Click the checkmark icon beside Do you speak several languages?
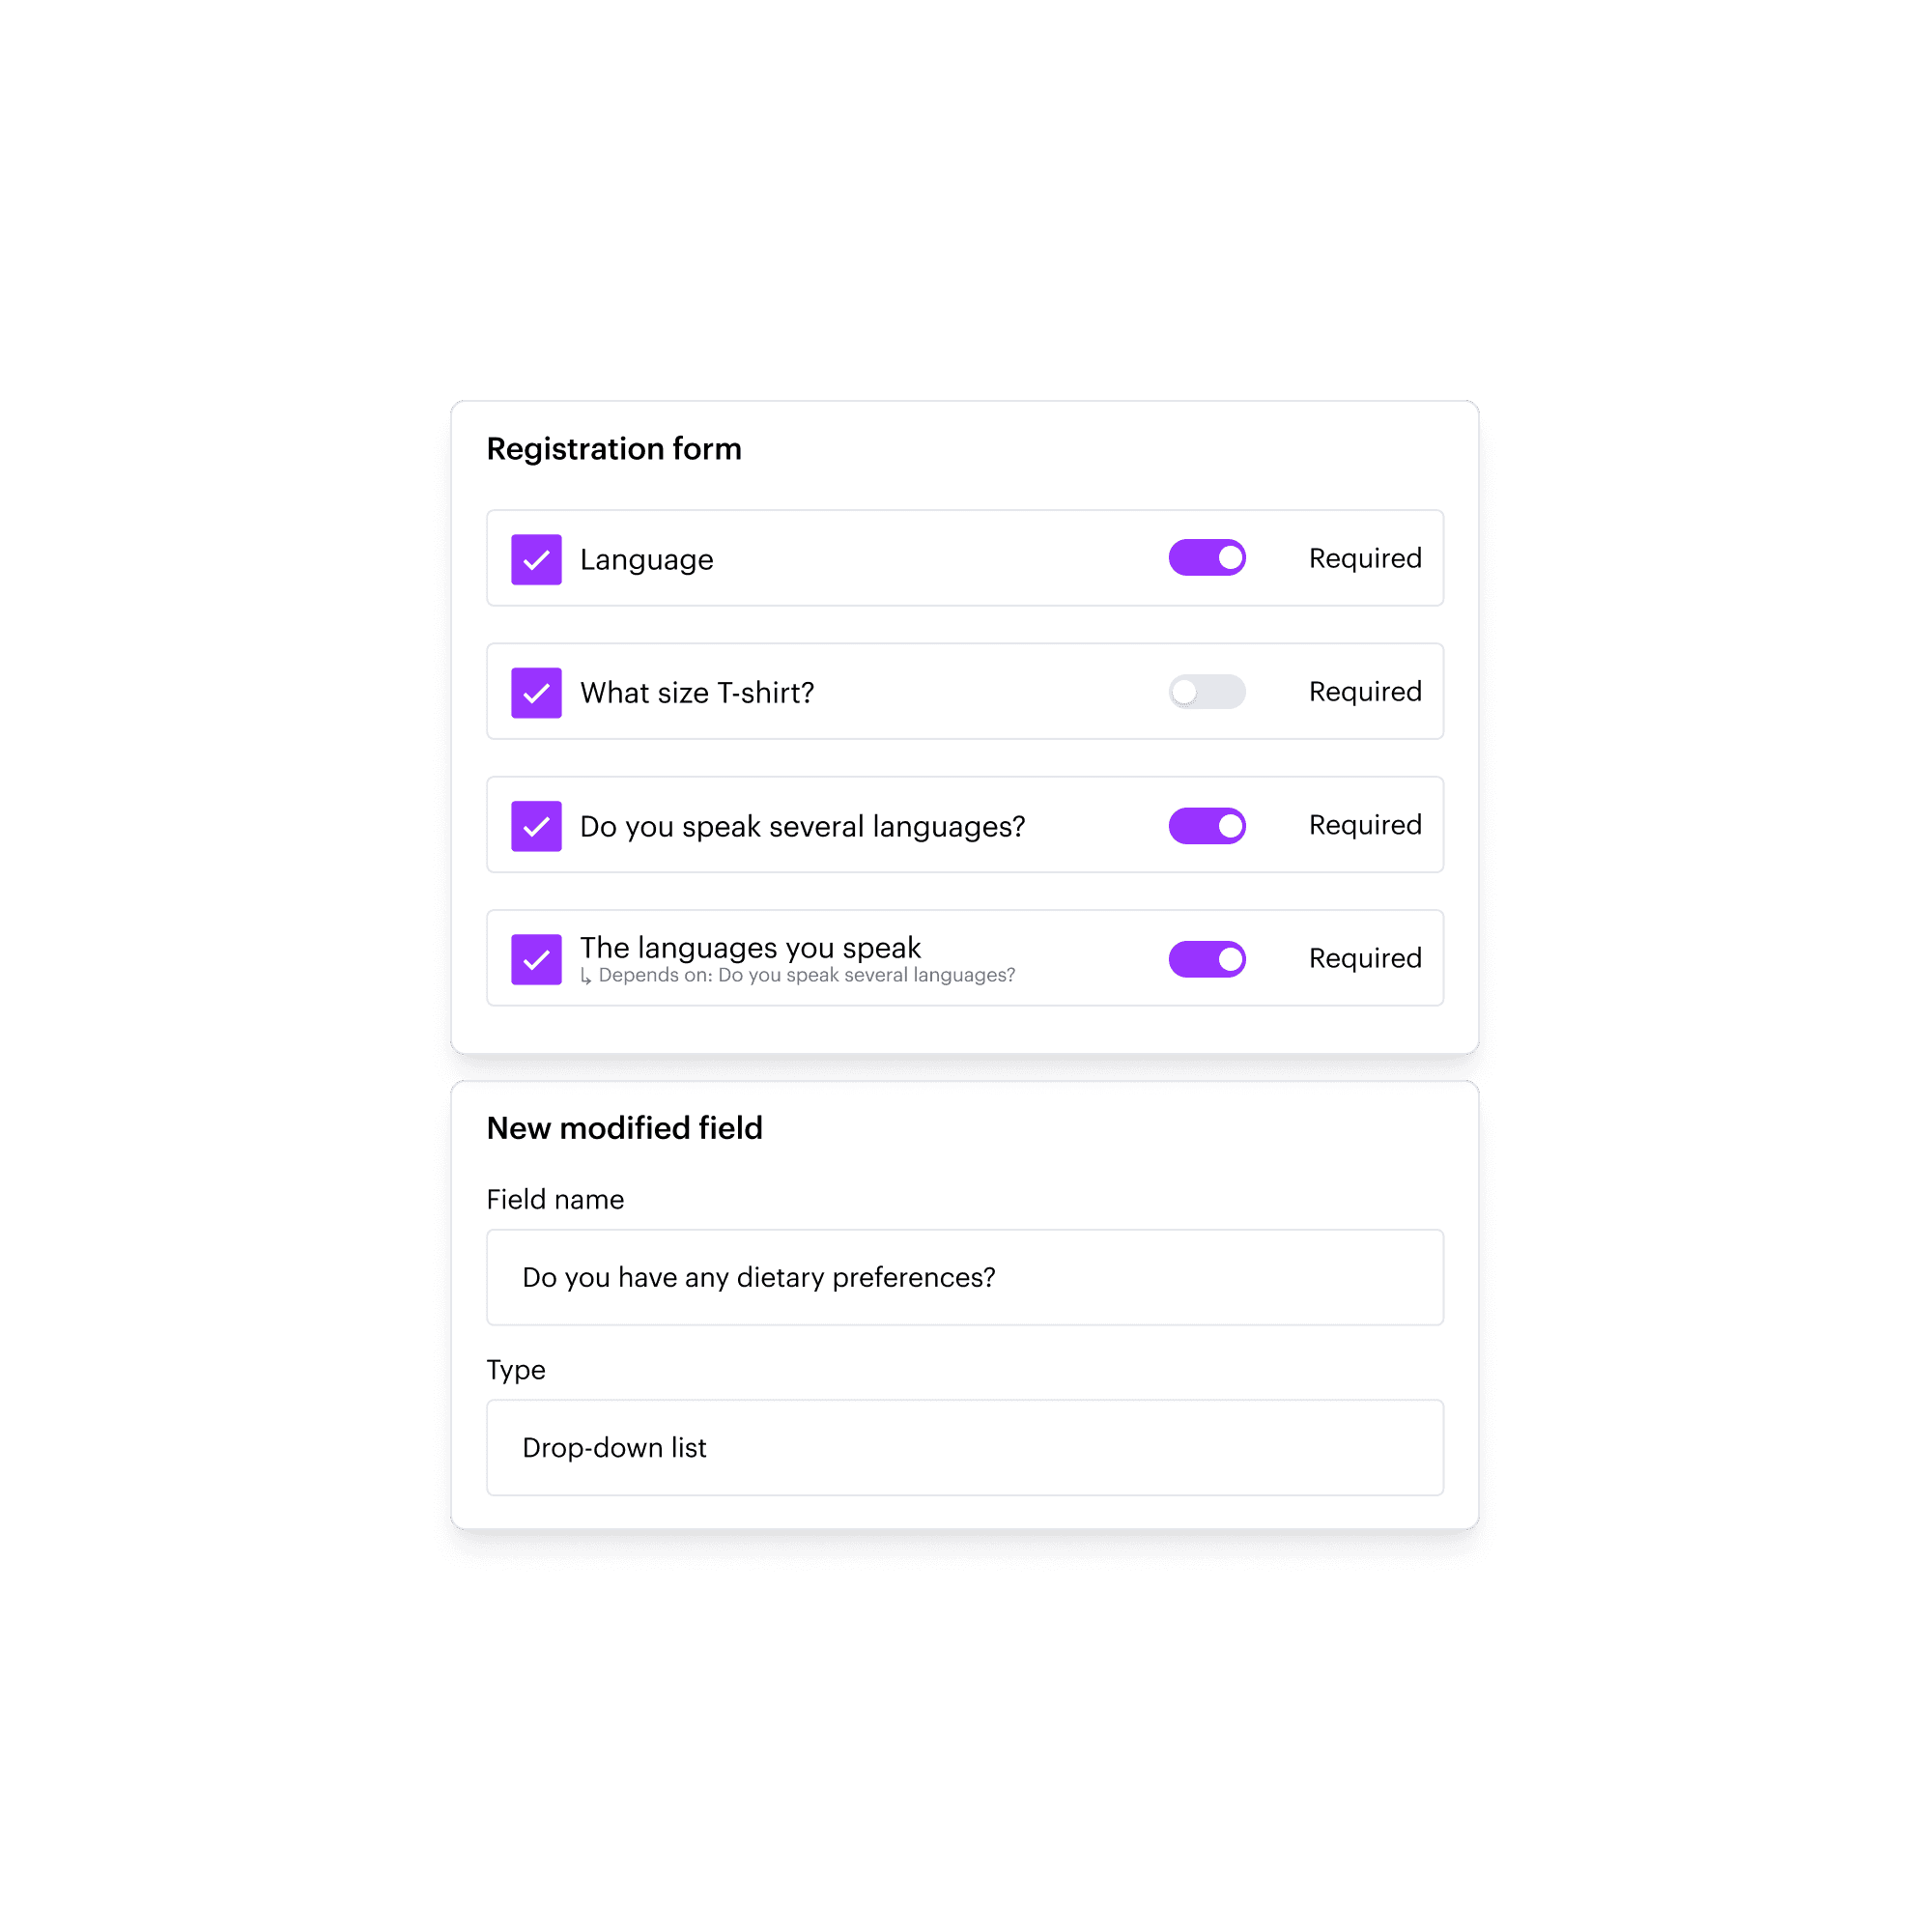The height and width of the screenshot is (1932, 1932). (536, 825)
